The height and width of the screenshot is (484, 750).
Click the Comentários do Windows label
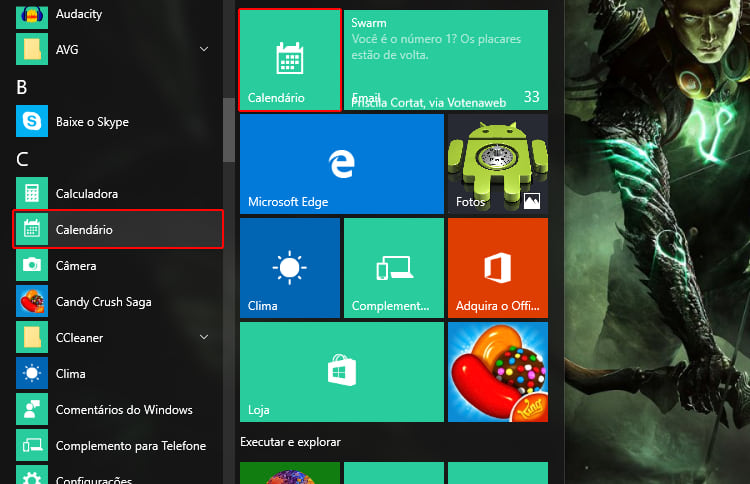pos(124,410)
